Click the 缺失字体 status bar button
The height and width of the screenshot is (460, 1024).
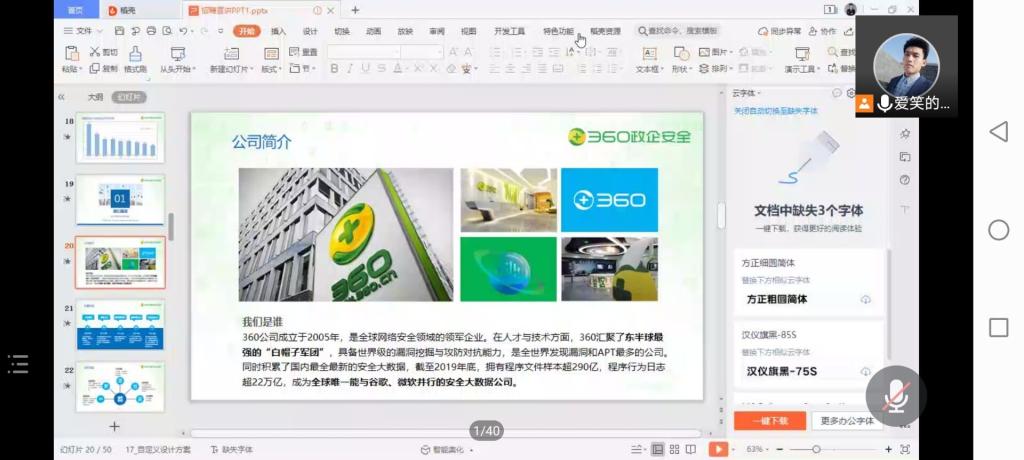point(232,450)
